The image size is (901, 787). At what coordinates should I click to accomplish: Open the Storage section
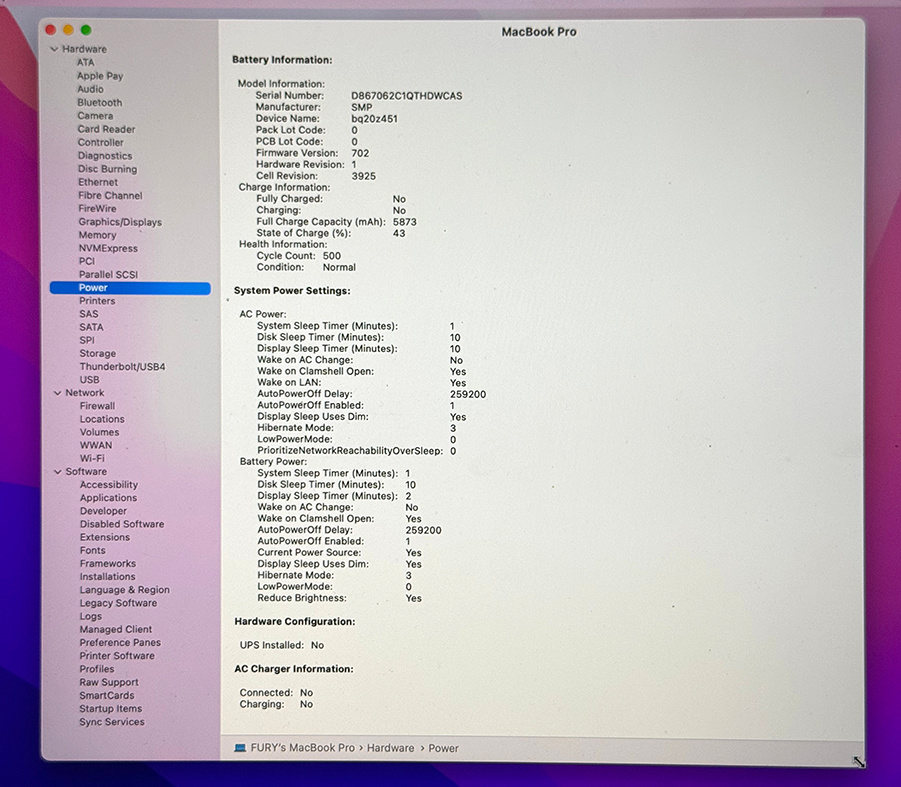(x=97, y=353)
